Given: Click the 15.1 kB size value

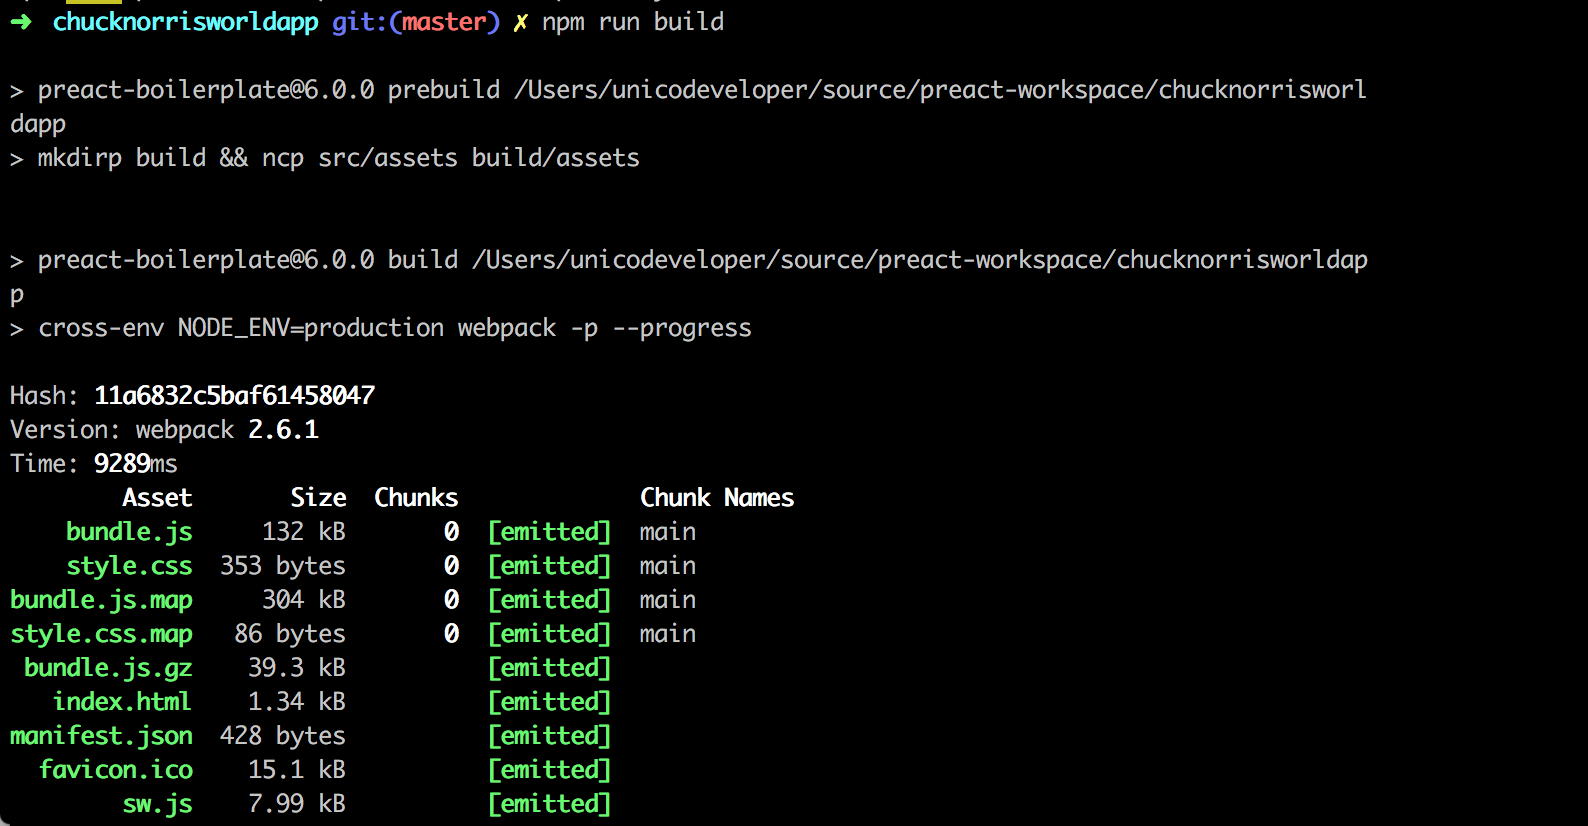Looking at the screenshot, I should pyautogui.click(x=297, y=770).
